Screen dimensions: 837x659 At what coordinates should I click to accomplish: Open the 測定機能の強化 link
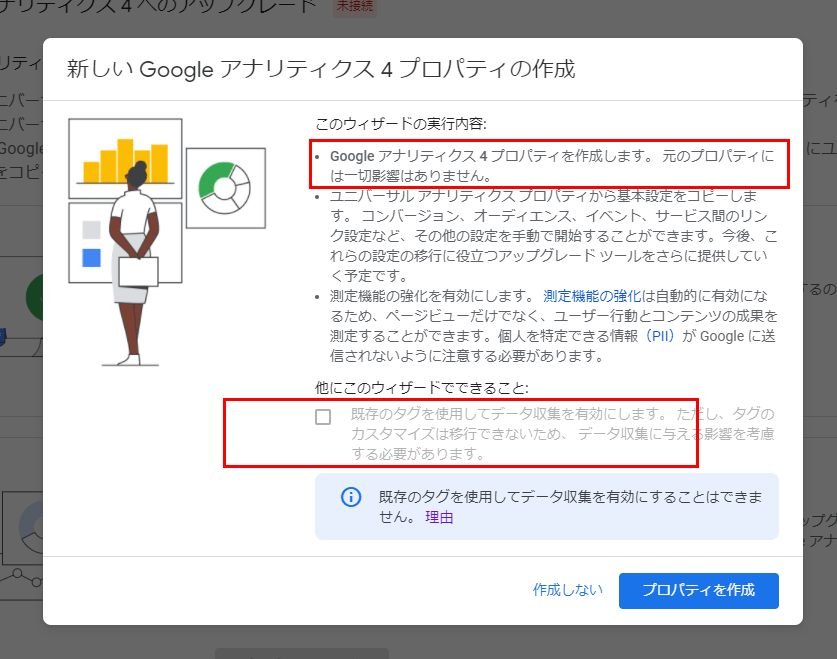pos(592,296)
